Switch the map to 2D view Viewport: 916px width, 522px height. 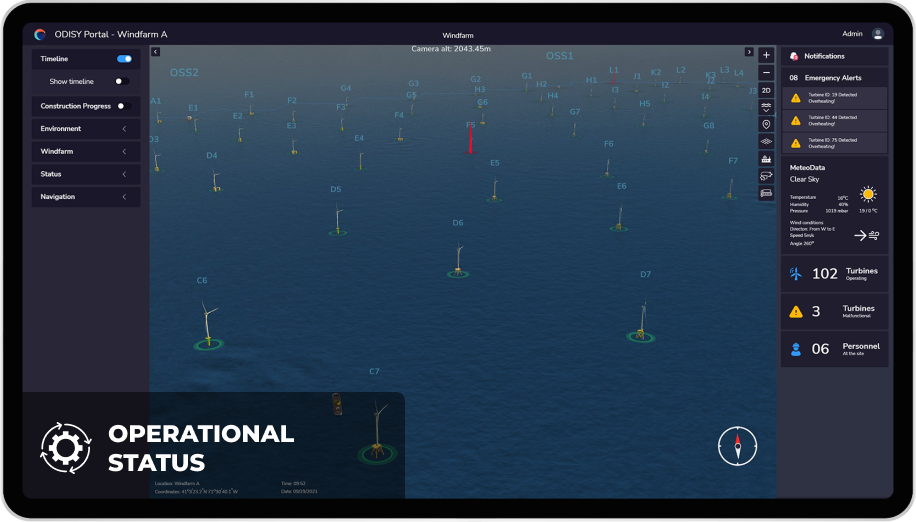pyautogui.click(x=766, y=90)
